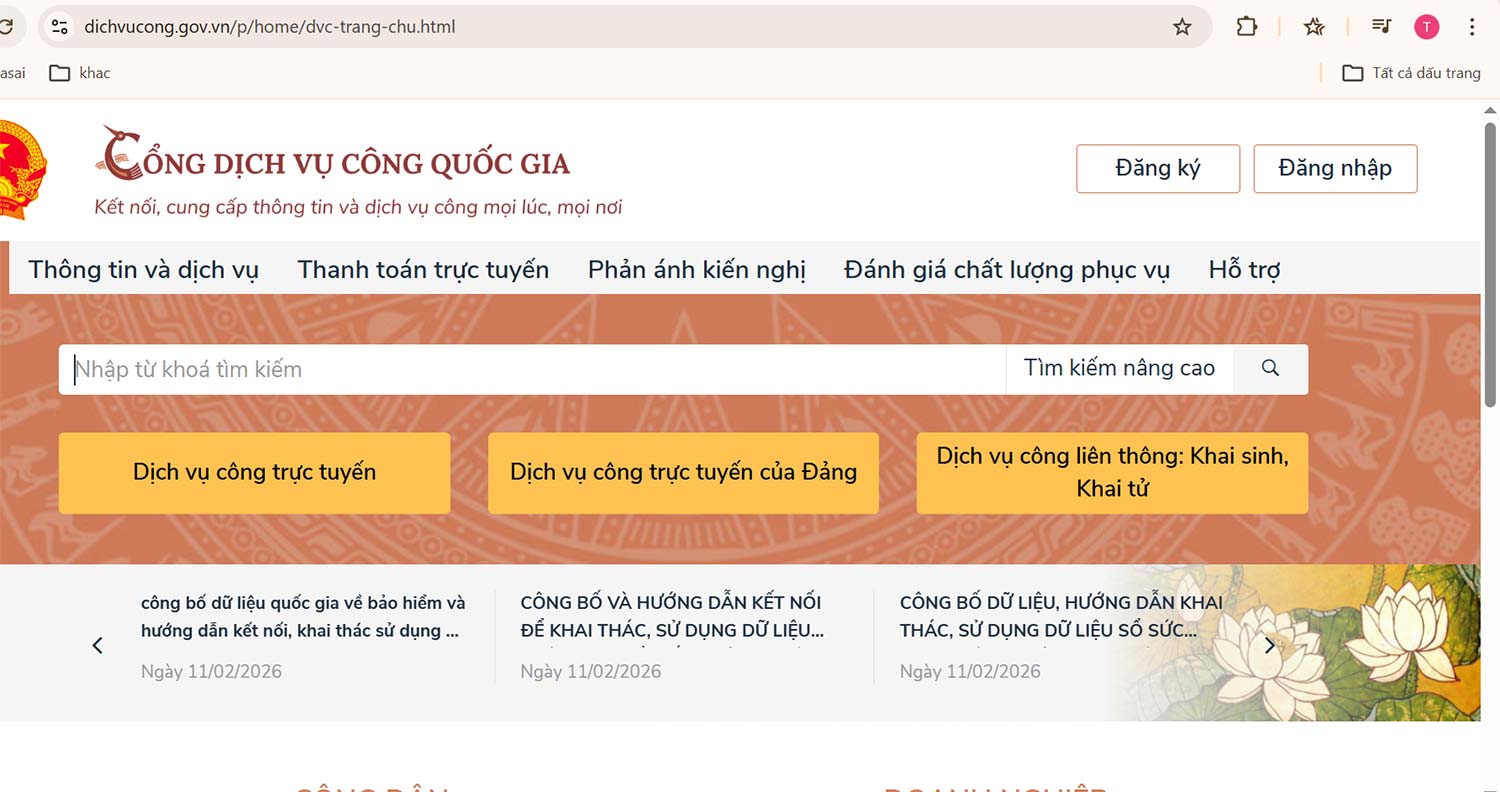Open the browser profile avatar
1500x792 pixels.
click(x=1426, y=27)
